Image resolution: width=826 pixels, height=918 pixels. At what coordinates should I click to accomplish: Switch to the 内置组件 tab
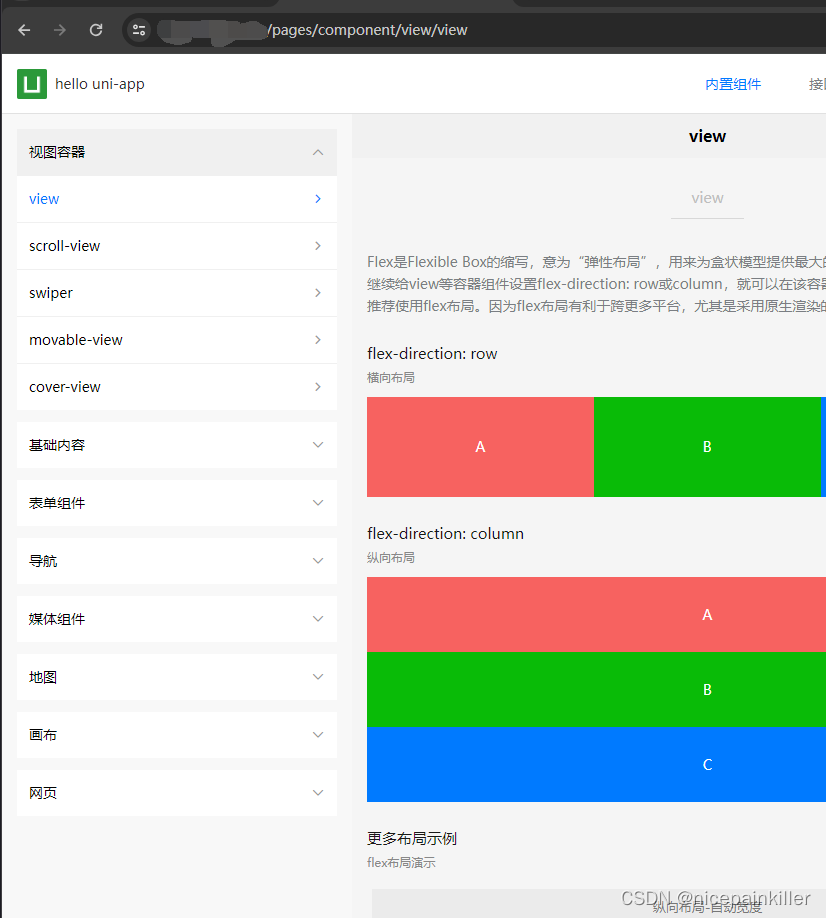[733, 84]
